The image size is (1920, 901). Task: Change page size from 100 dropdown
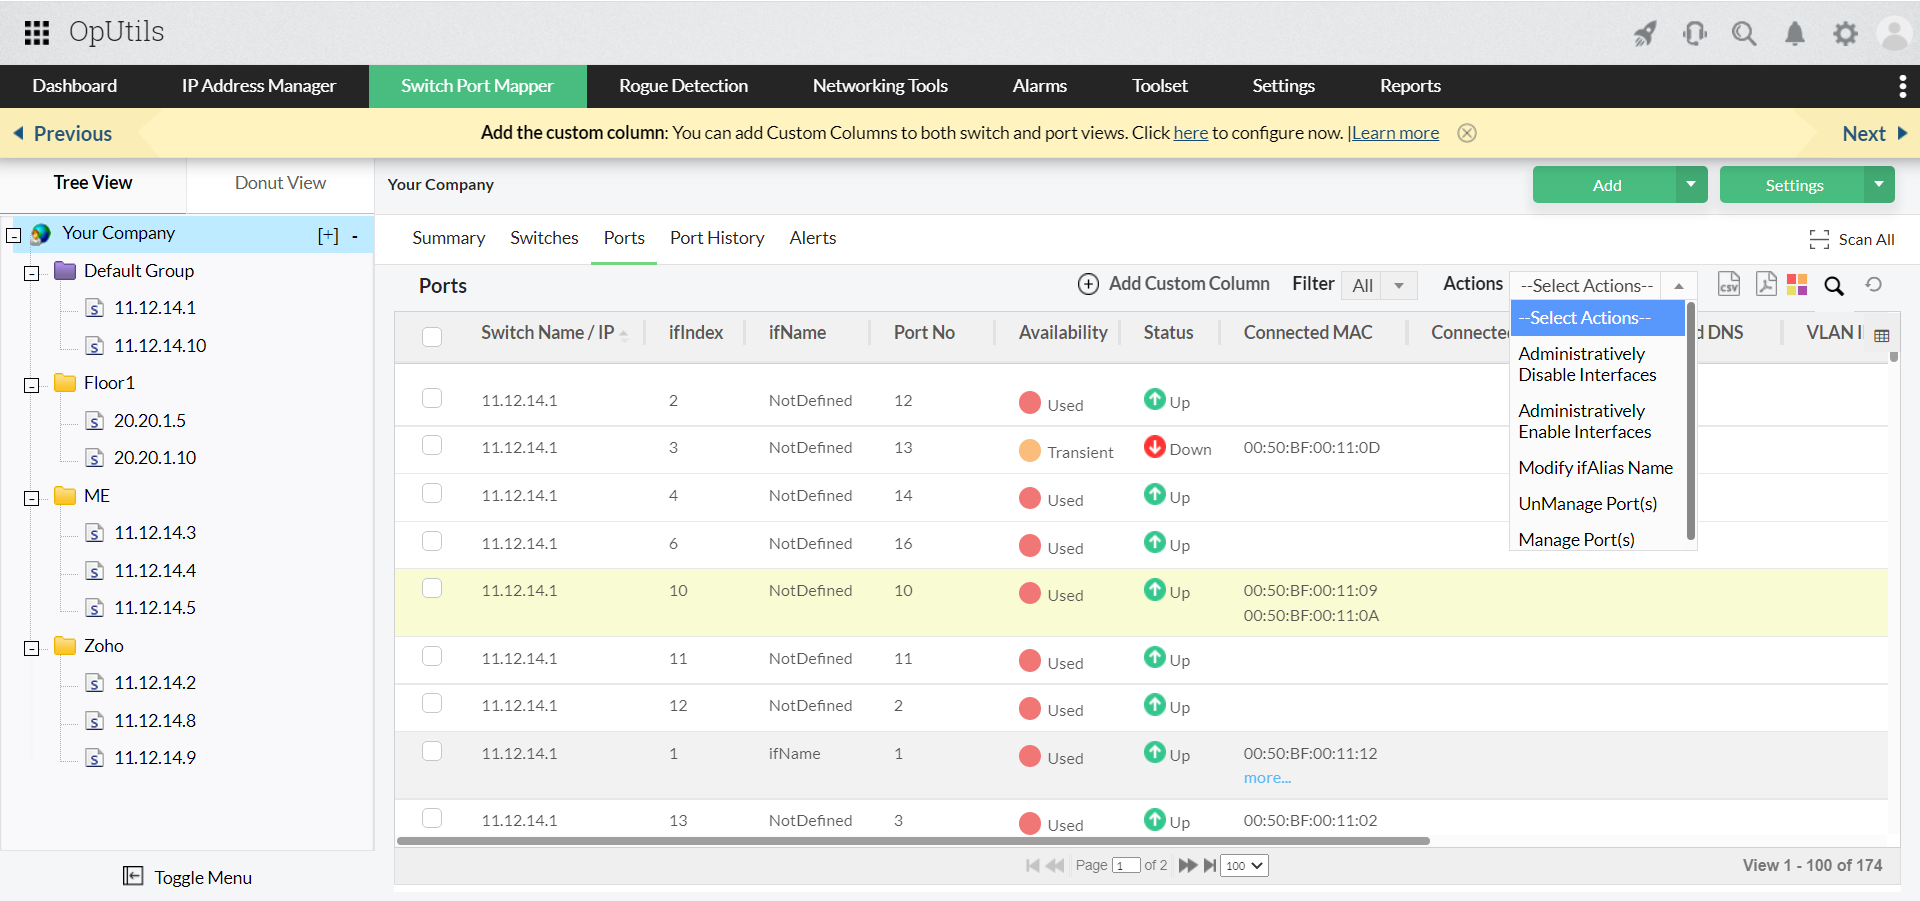coord(1245,866)
